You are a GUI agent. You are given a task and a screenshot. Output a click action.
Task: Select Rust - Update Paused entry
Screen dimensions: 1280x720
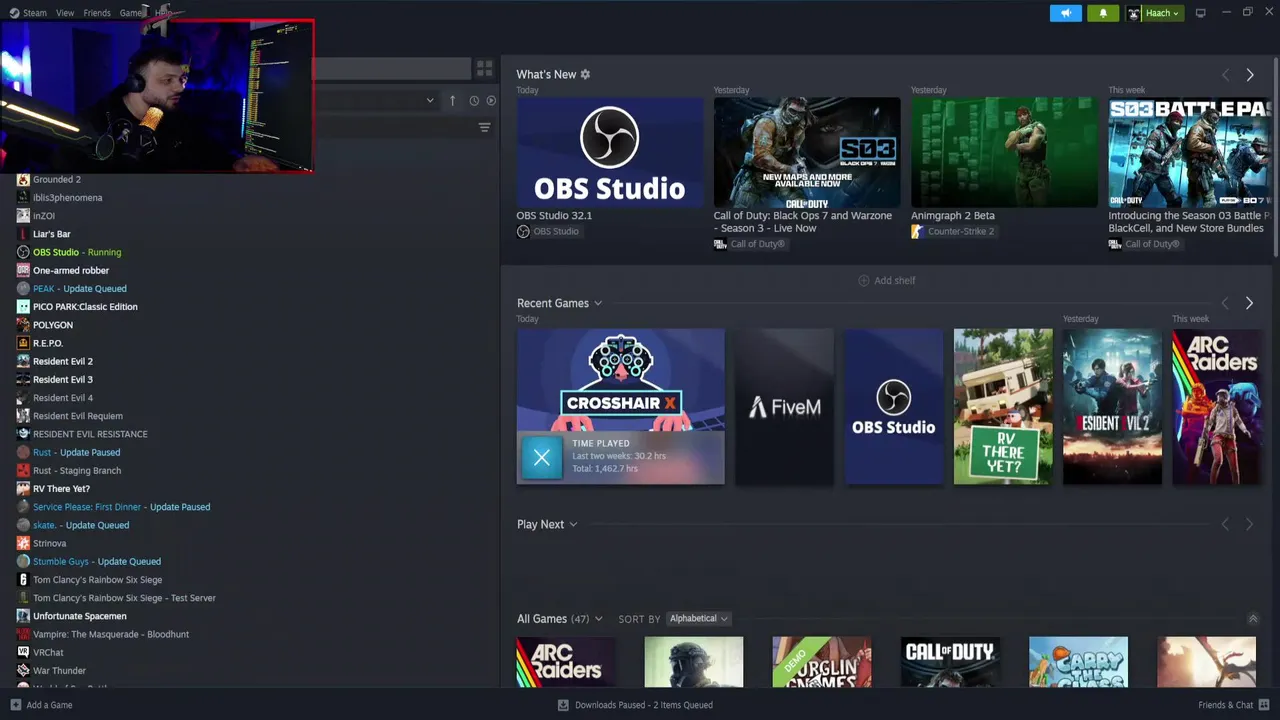[x=76, y=452]
